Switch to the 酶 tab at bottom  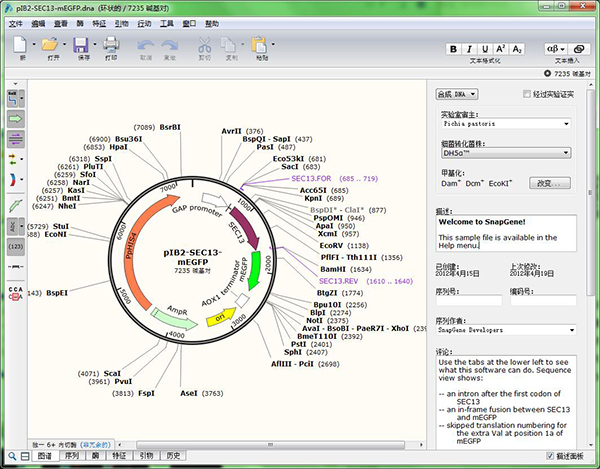95,456
